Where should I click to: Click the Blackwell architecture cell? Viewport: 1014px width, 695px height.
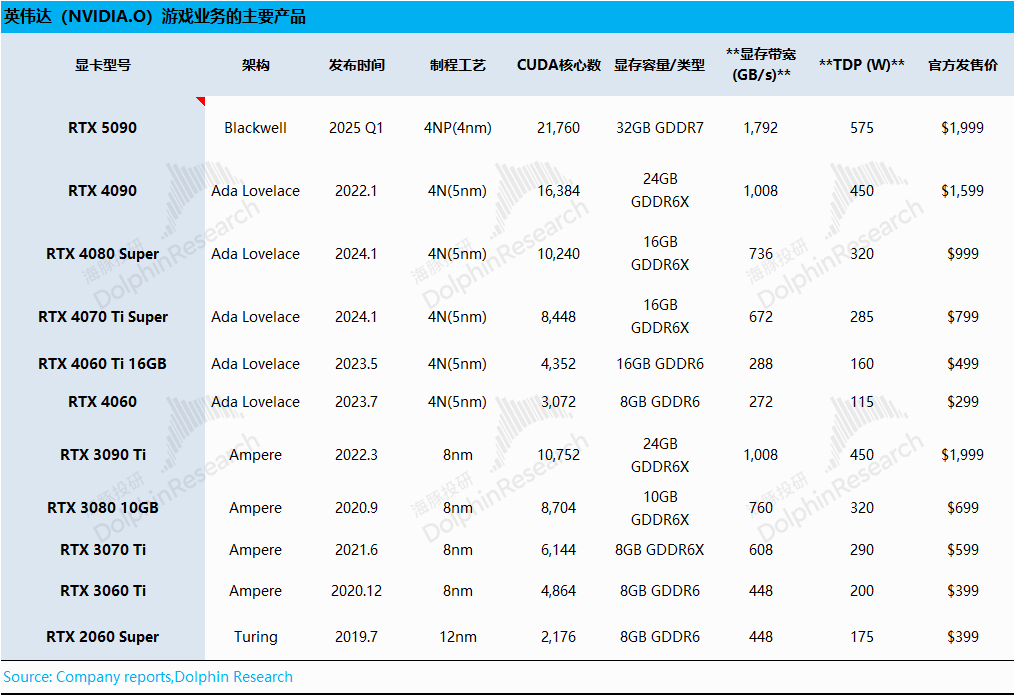click(x=255, y=128)
